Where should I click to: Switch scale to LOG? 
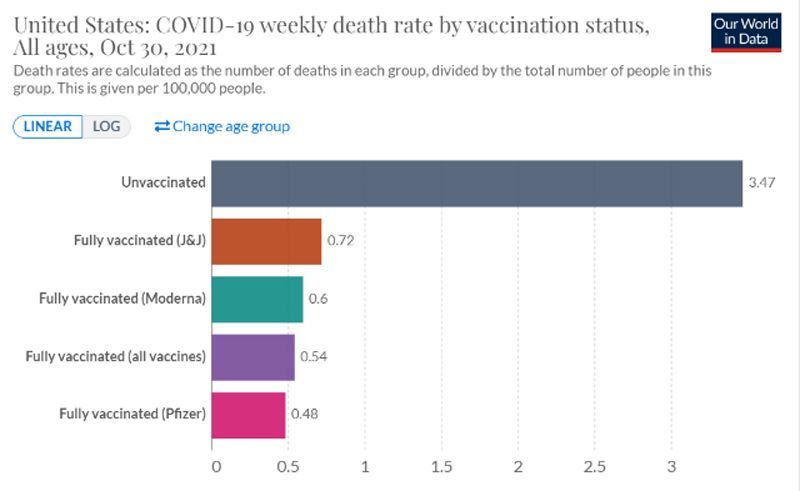(107, 126)
